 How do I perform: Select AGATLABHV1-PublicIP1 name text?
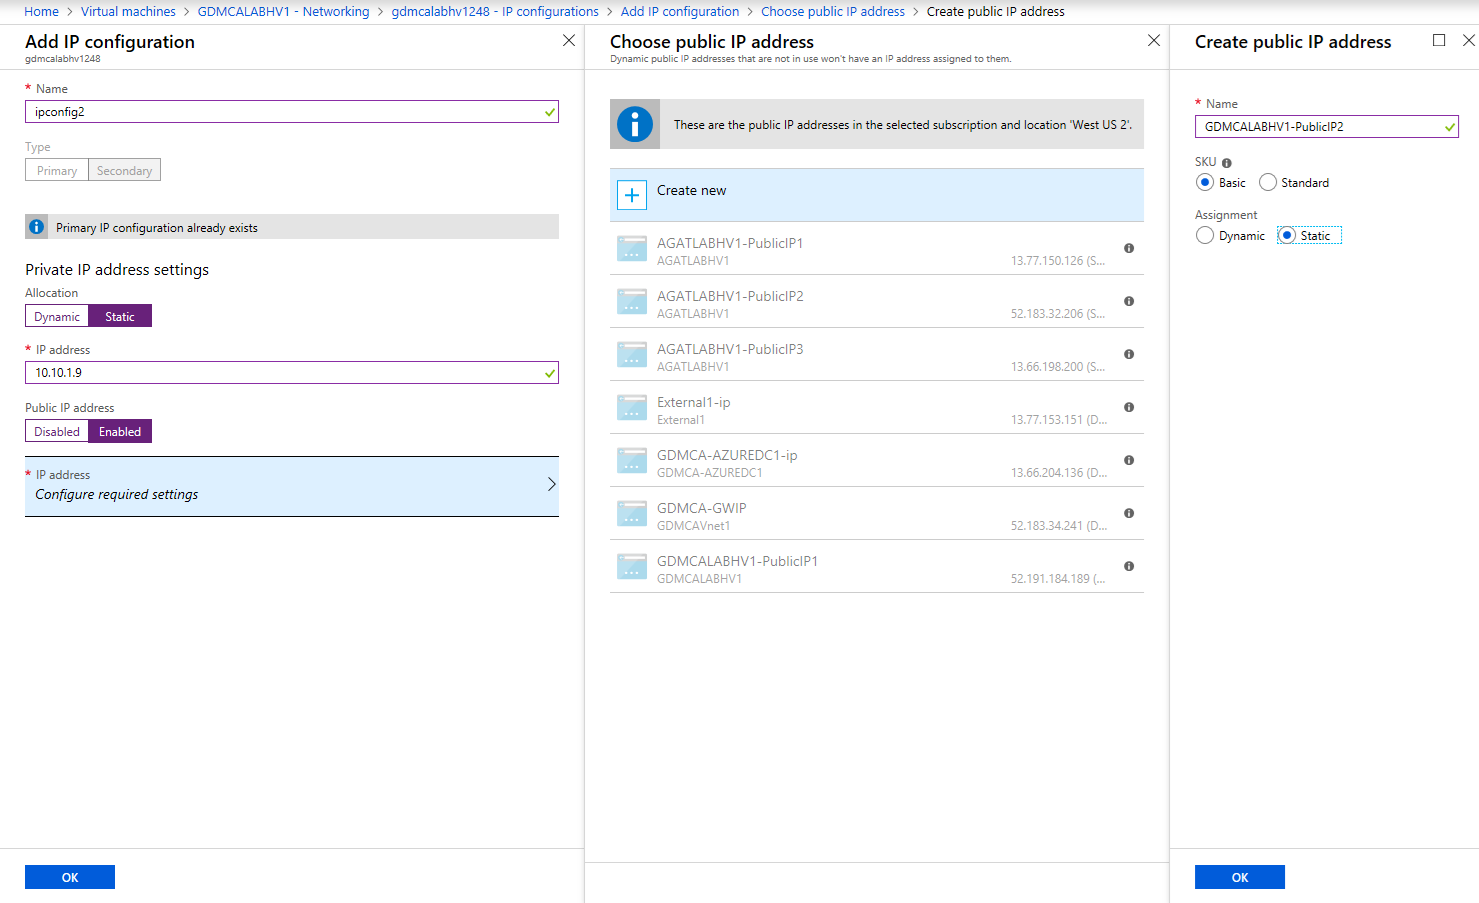[x=730, y=243]
